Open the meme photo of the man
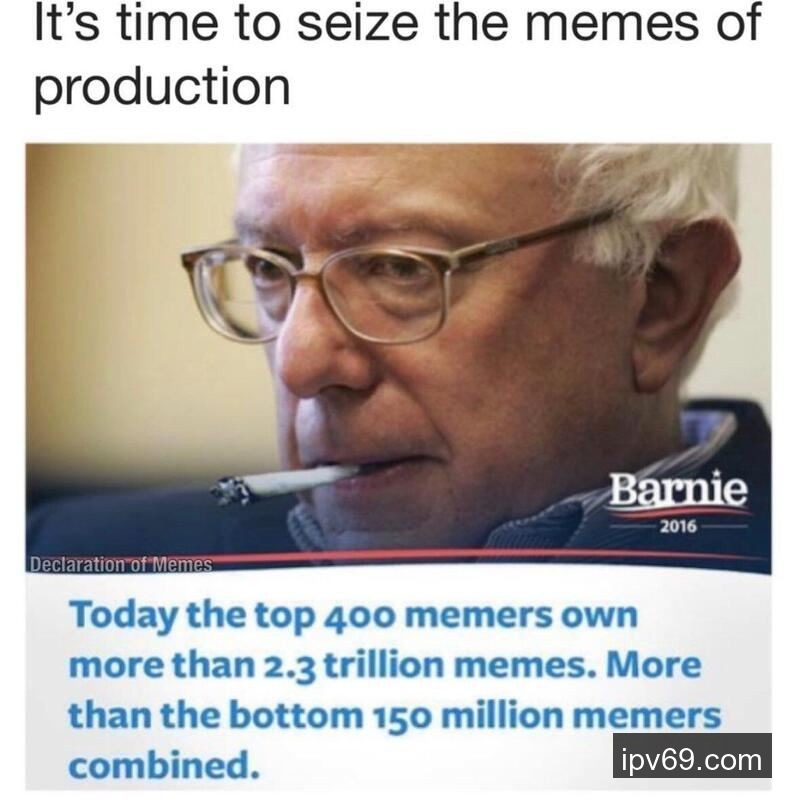The width and height of the screenshot is (794, 800). click(x=399, y=358)
